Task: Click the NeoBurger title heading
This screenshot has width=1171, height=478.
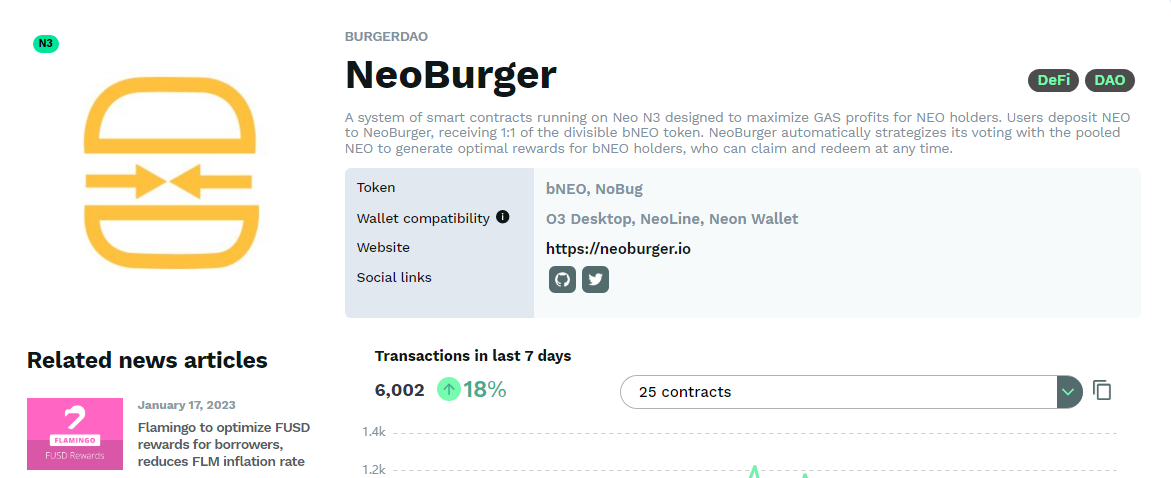Action: [x=451, y=75]
